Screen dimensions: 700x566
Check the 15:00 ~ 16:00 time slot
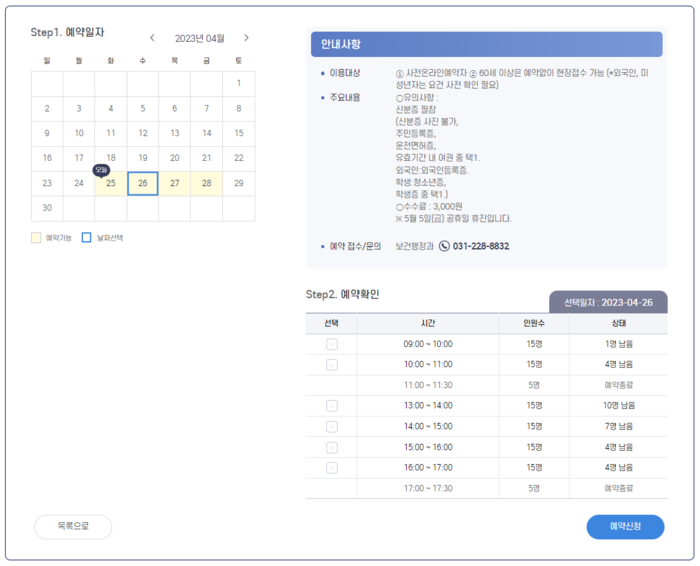pyautogui.click(x=332, y=447)
